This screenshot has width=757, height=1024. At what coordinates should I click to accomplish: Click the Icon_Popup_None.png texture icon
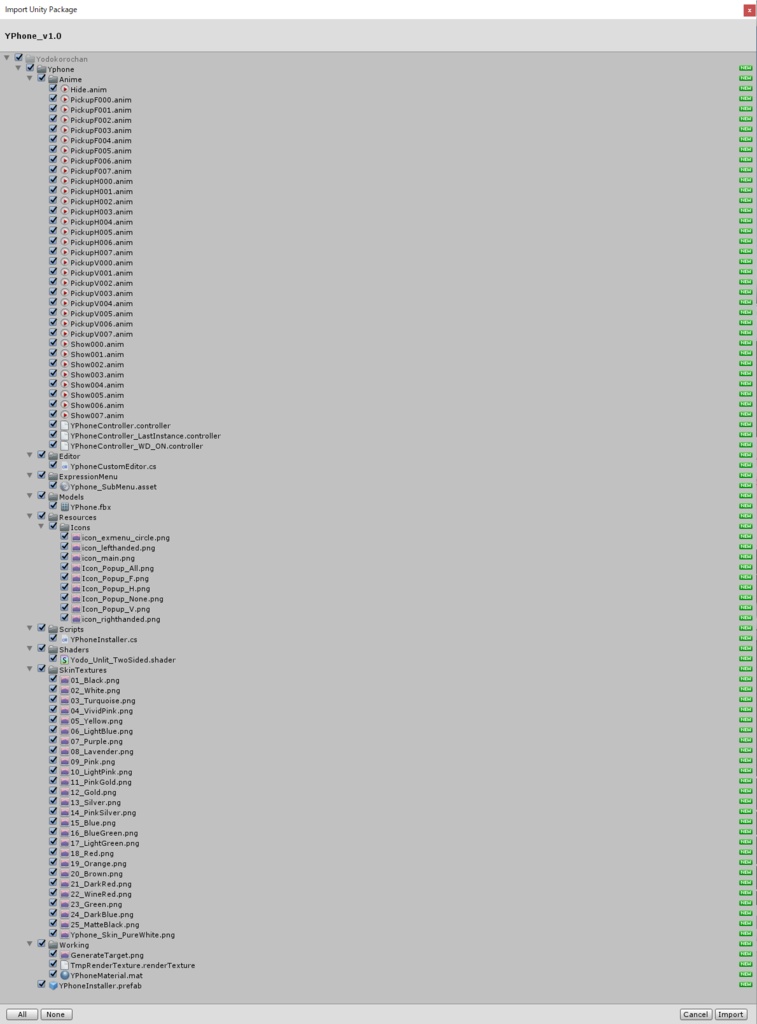pyautogui.click(x=76, y=599)
